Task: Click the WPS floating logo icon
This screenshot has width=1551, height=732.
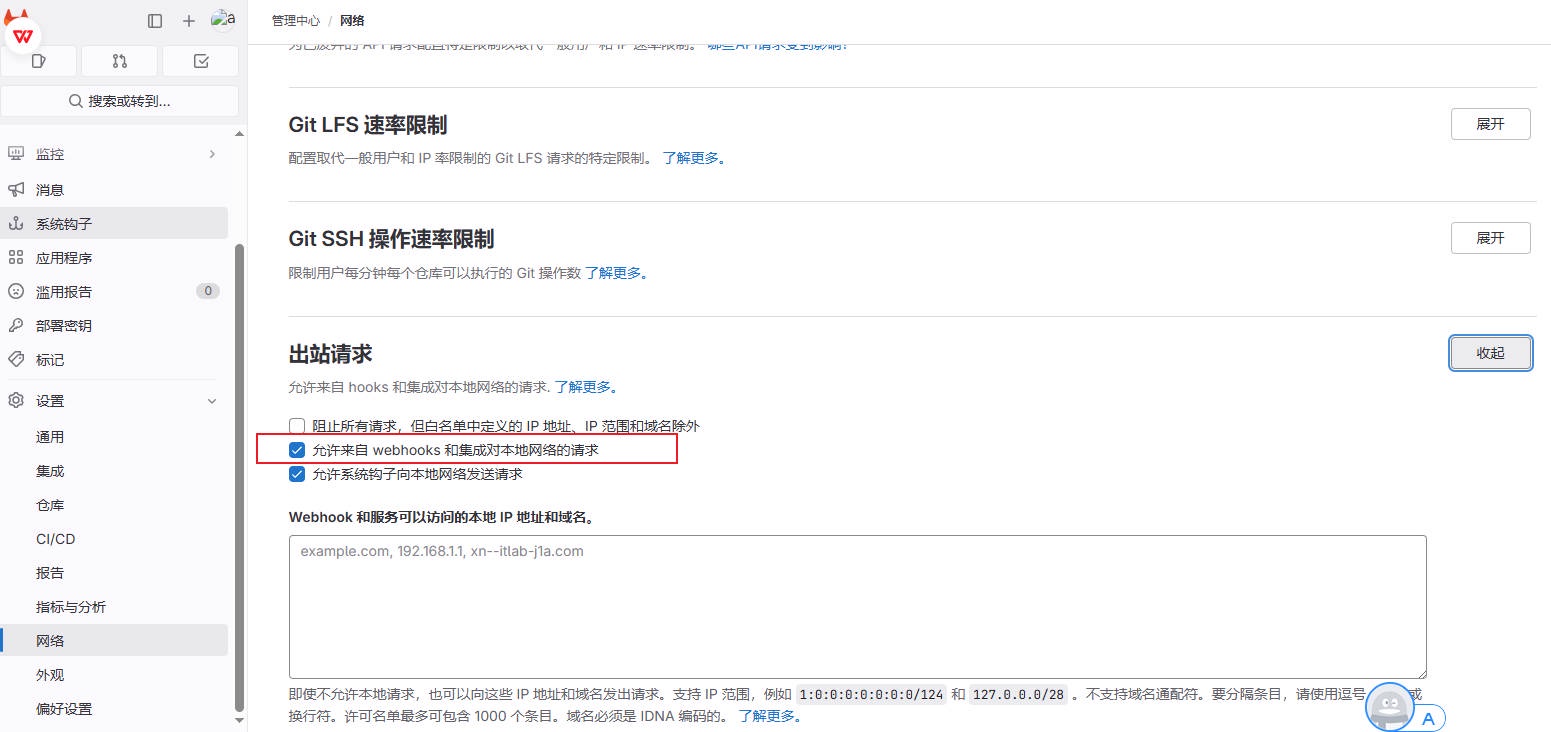Action: [23, 35]
